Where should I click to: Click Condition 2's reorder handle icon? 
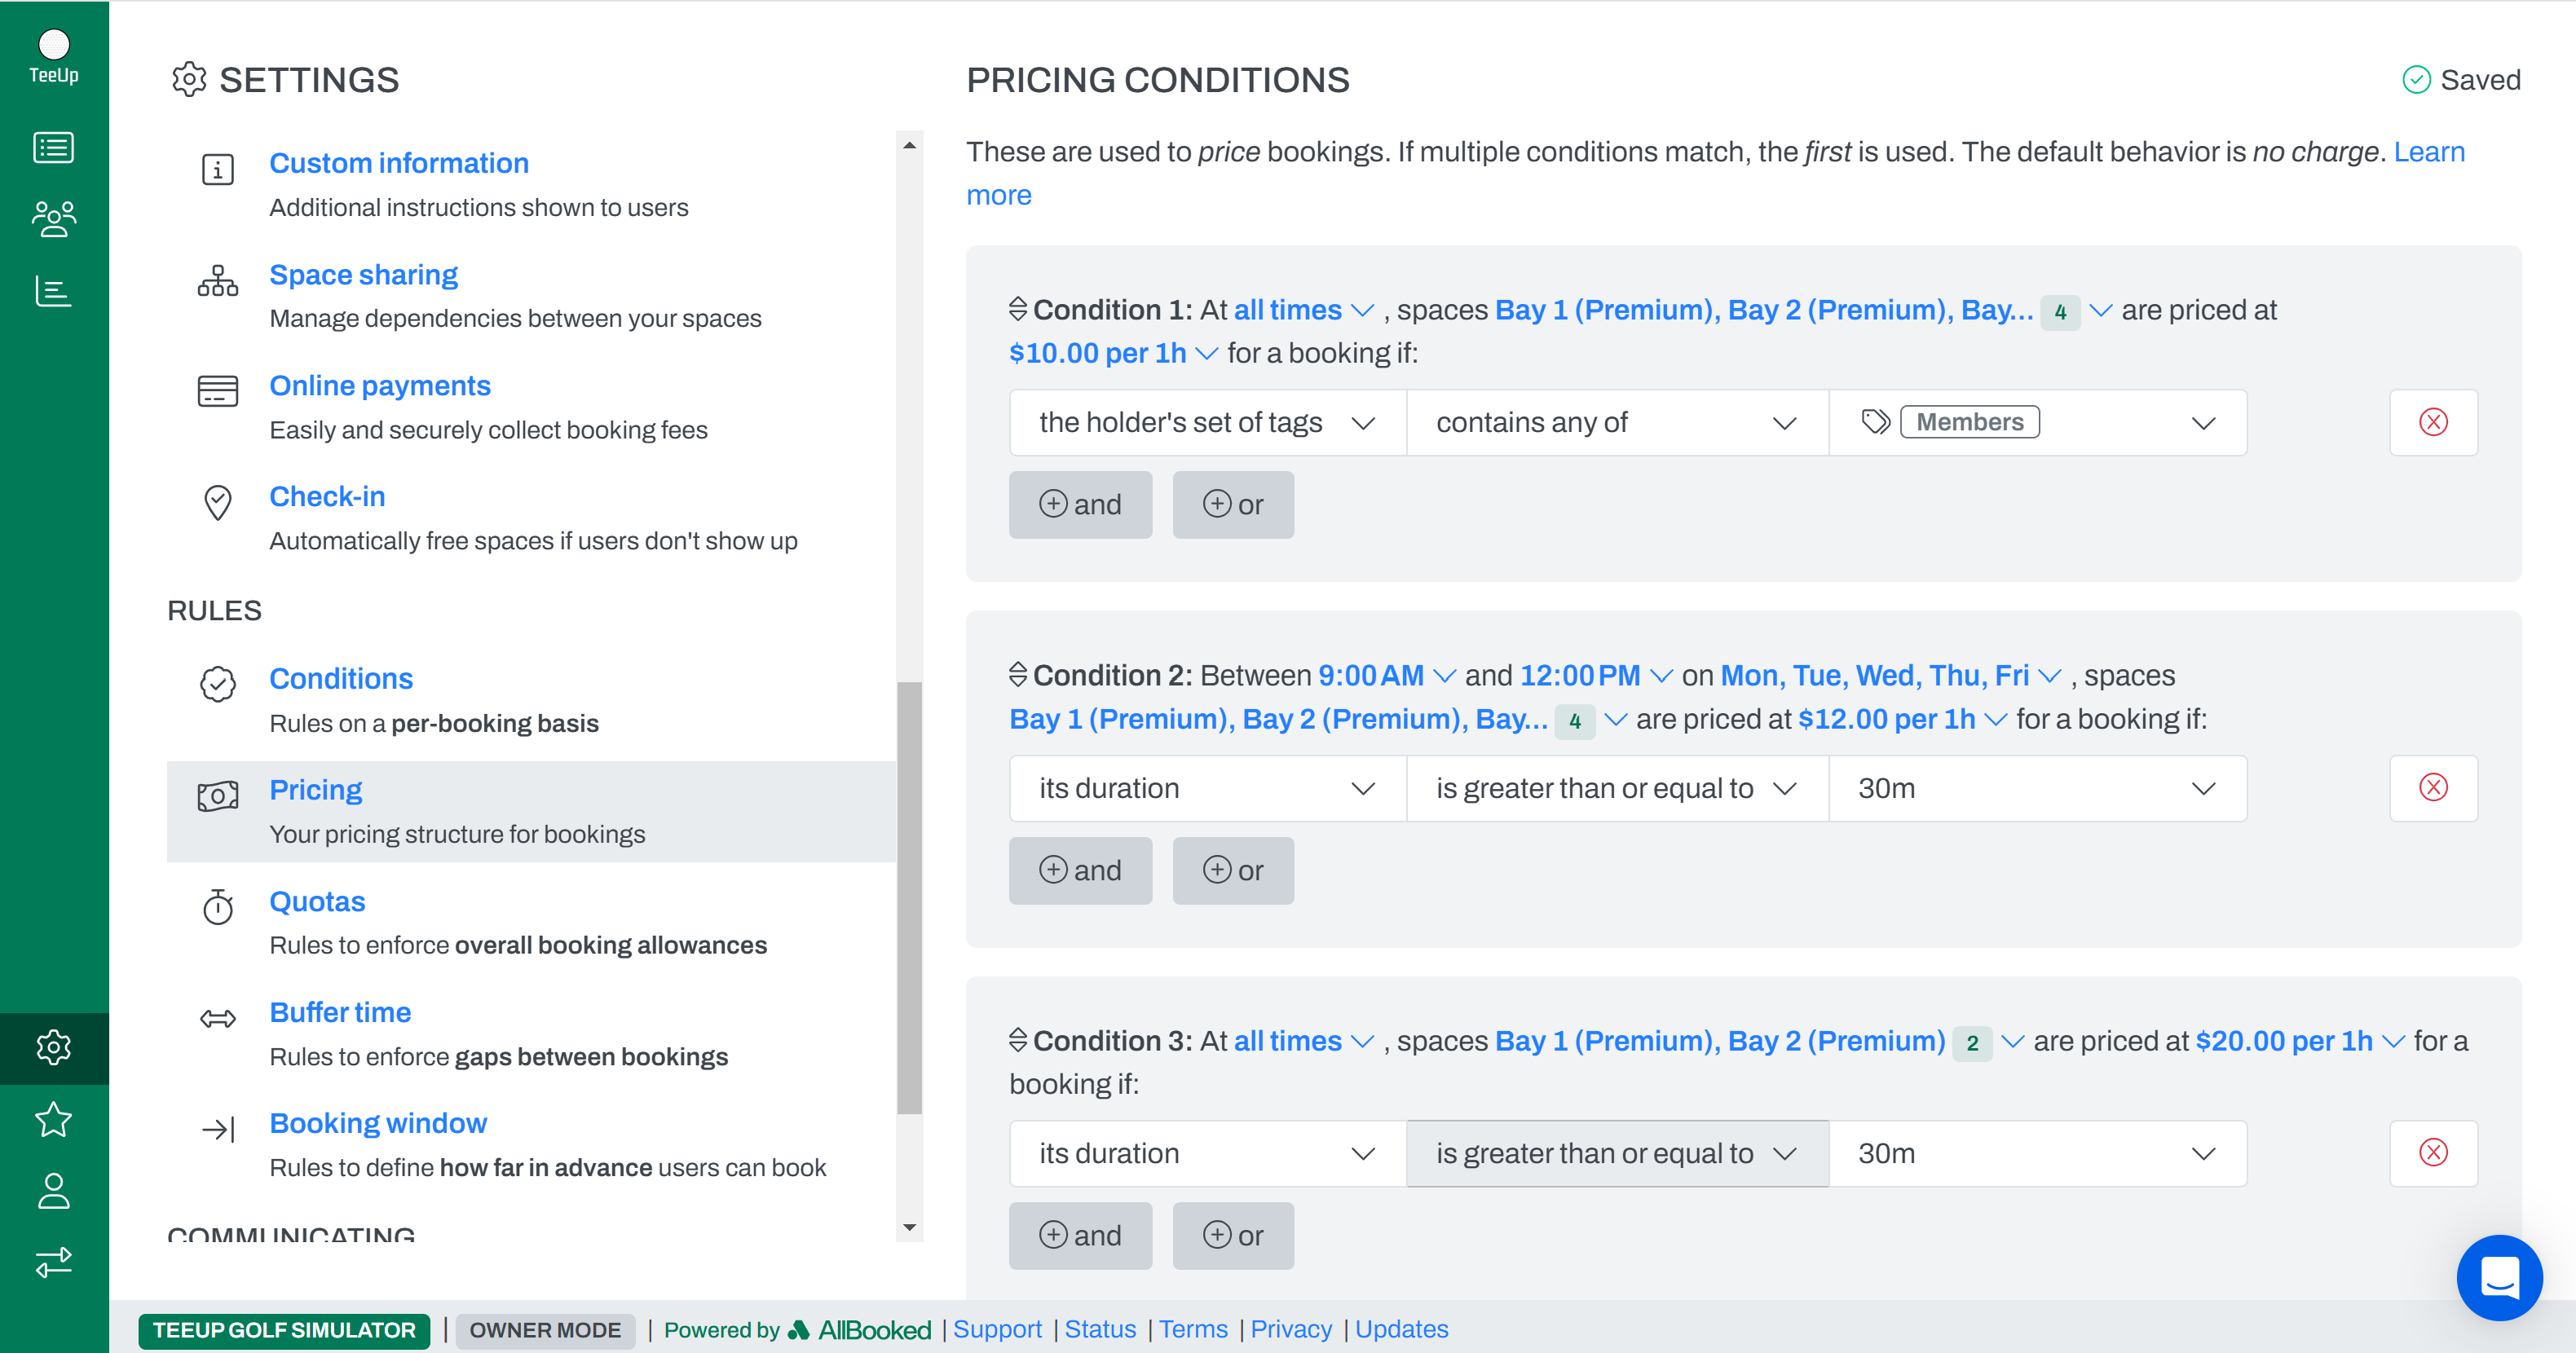[1017, 675]
